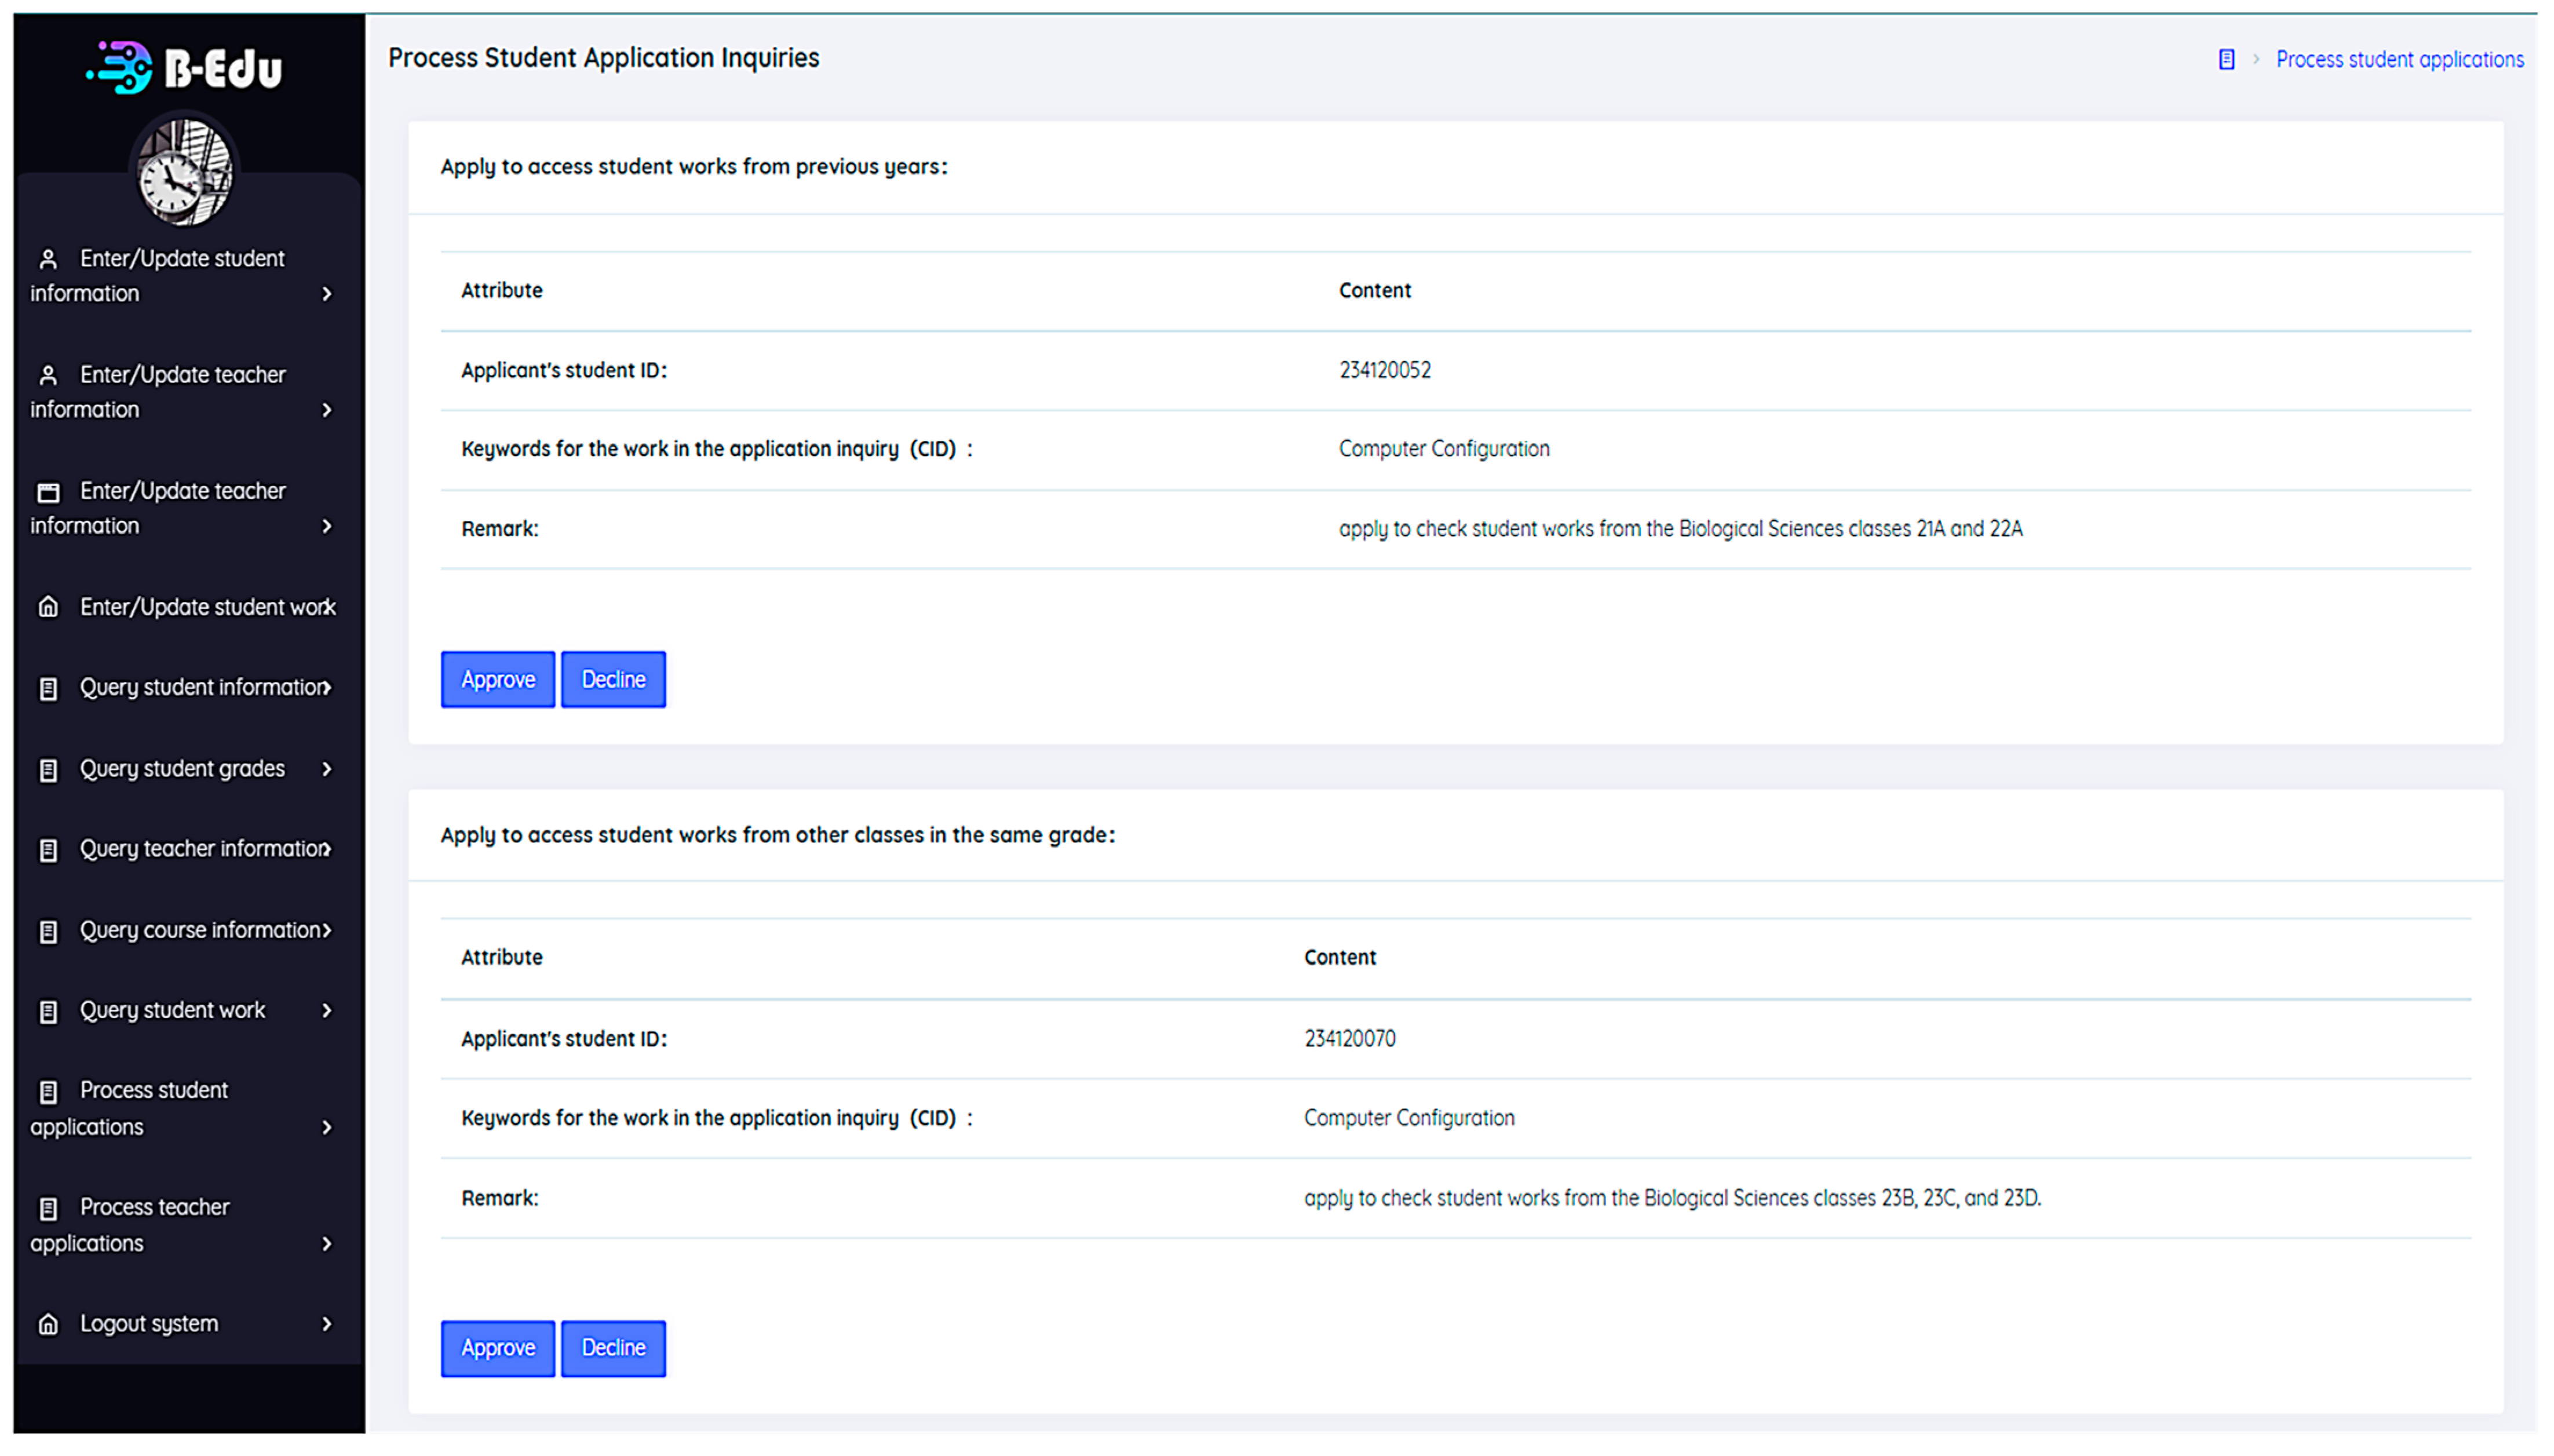Expand Query student grades chevron

tap(327, 769)
